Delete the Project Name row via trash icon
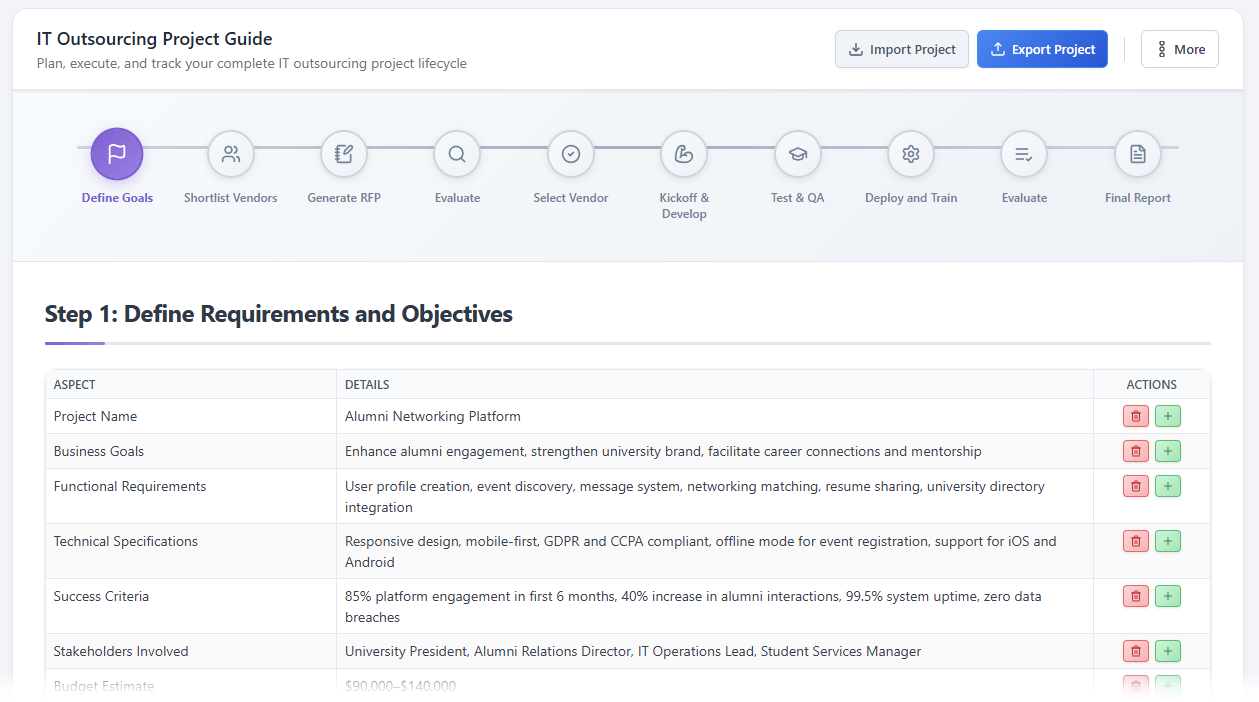 [1135, 415]
